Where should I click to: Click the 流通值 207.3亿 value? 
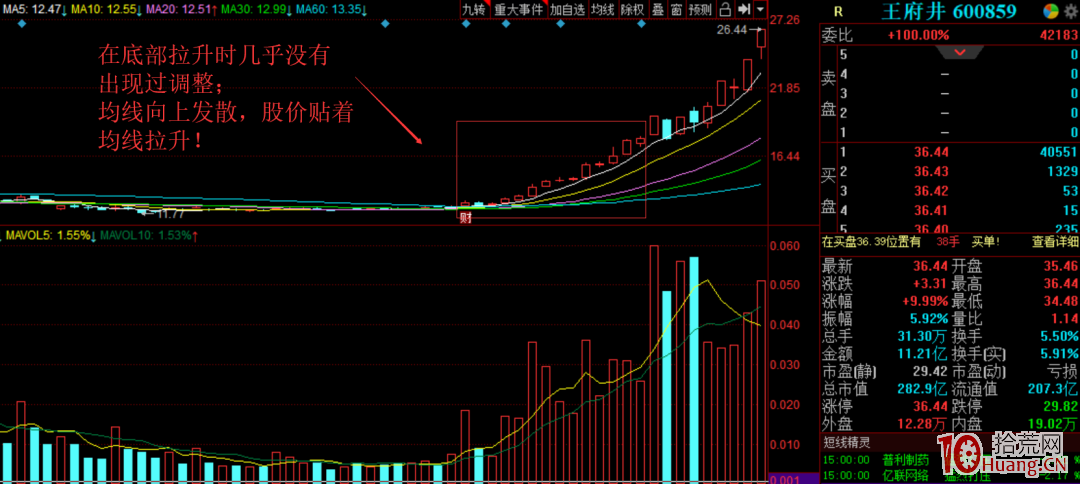(x=1053, y=389)
